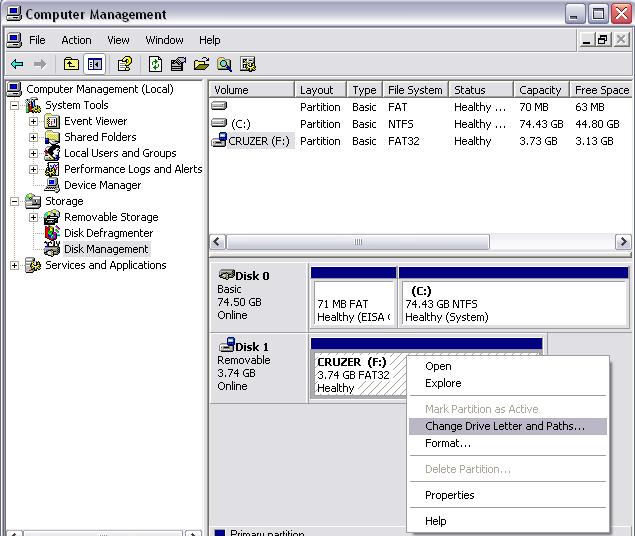Viewport: 635px width, 536px height.
Task: Expand the Shared Folders tree node
Action: (33, 137)
